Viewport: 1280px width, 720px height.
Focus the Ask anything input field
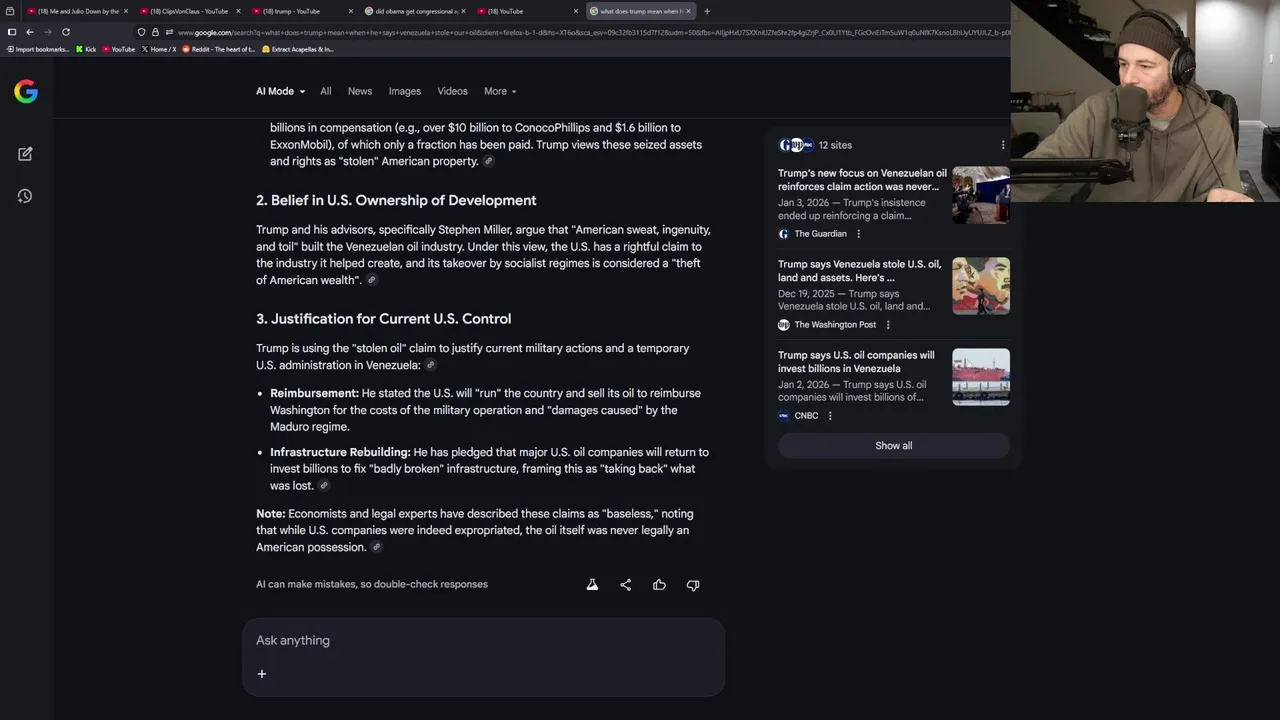[x=483, y=641]
